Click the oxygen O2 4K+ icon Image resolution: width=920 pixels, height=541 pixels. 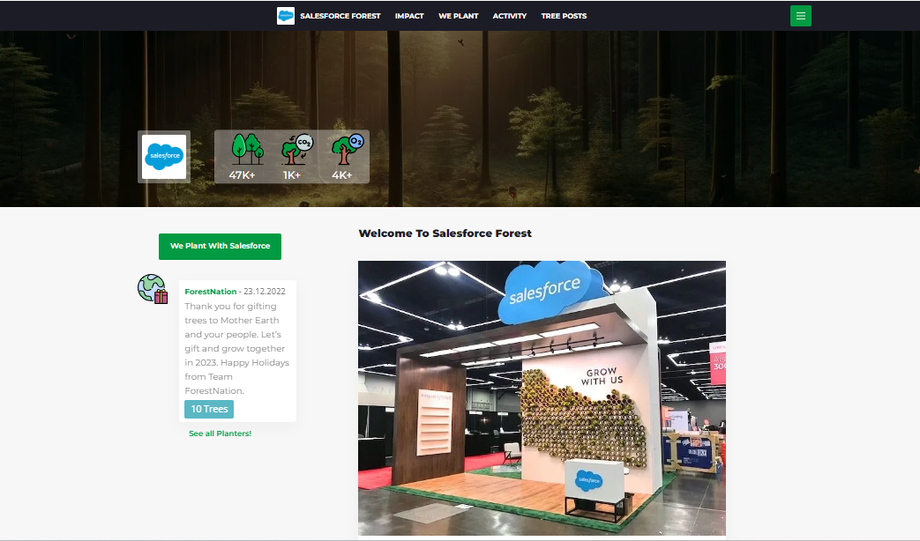click(x=347, y=149)
